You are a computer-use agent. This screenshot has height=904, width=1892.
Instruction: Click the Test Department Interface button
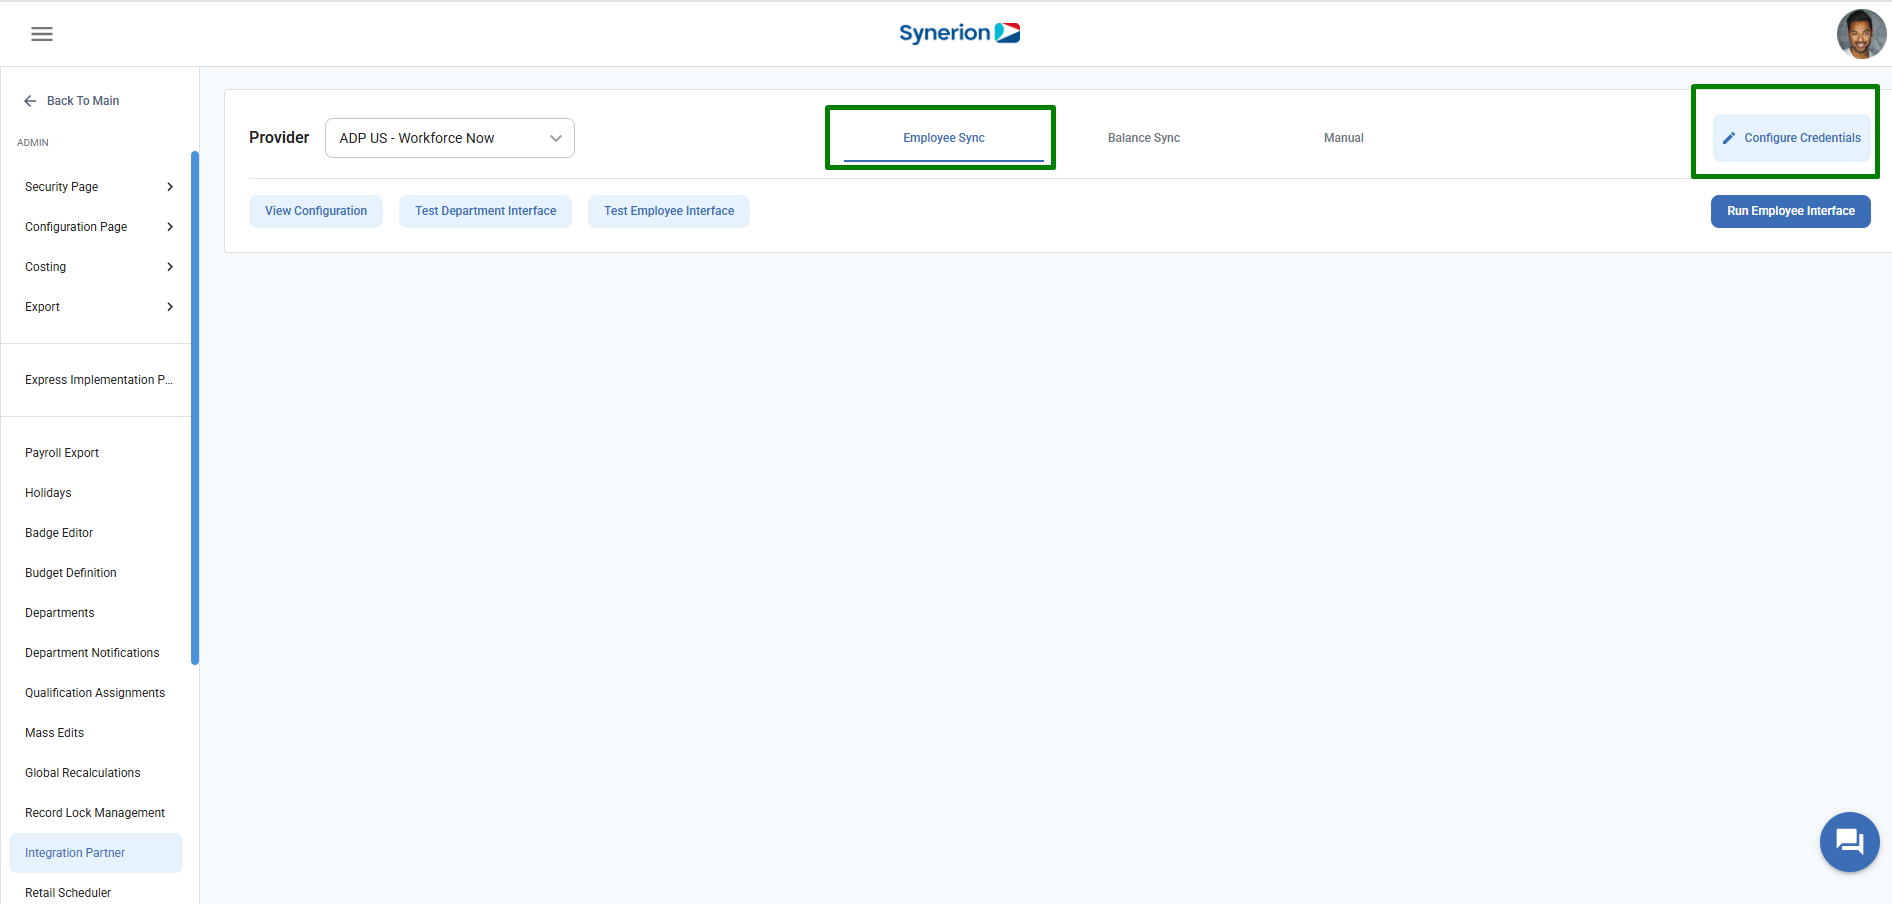(485, 211)
